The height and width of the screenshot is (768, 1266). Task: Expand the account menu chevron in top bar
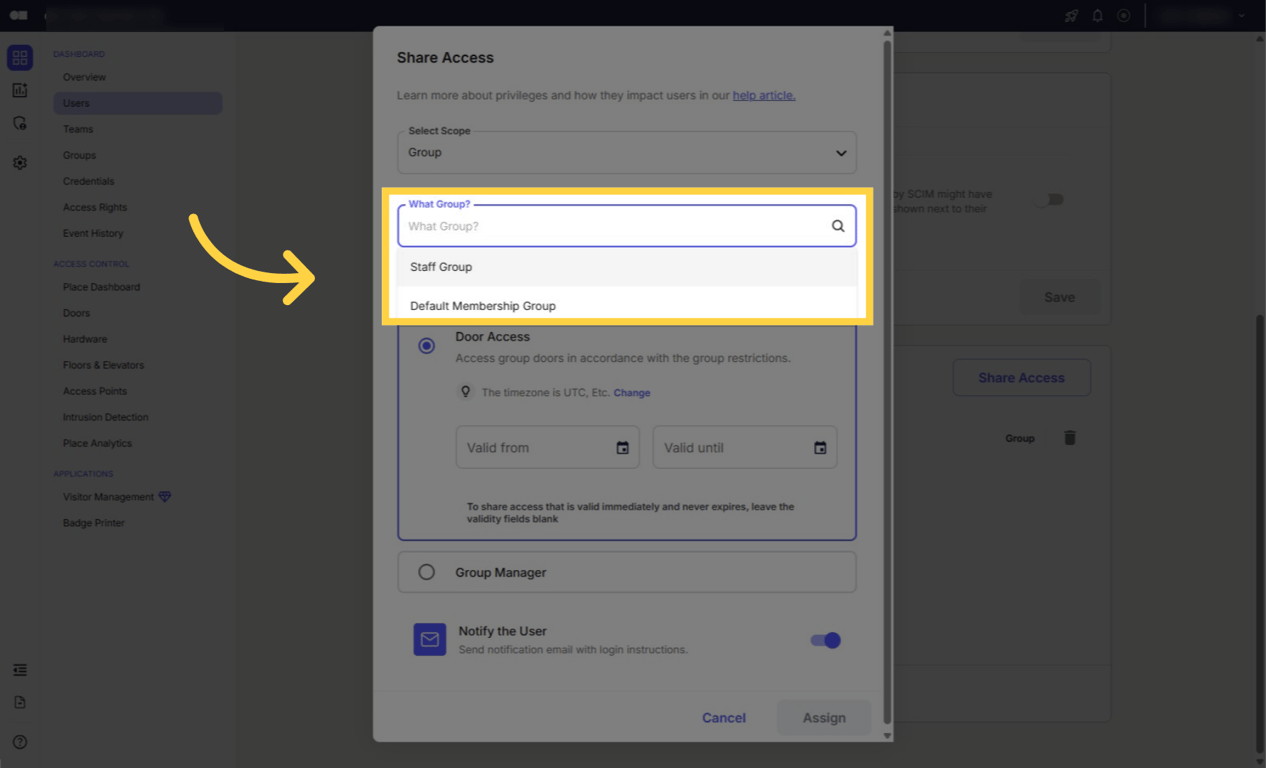click(x=1240, y=15)
